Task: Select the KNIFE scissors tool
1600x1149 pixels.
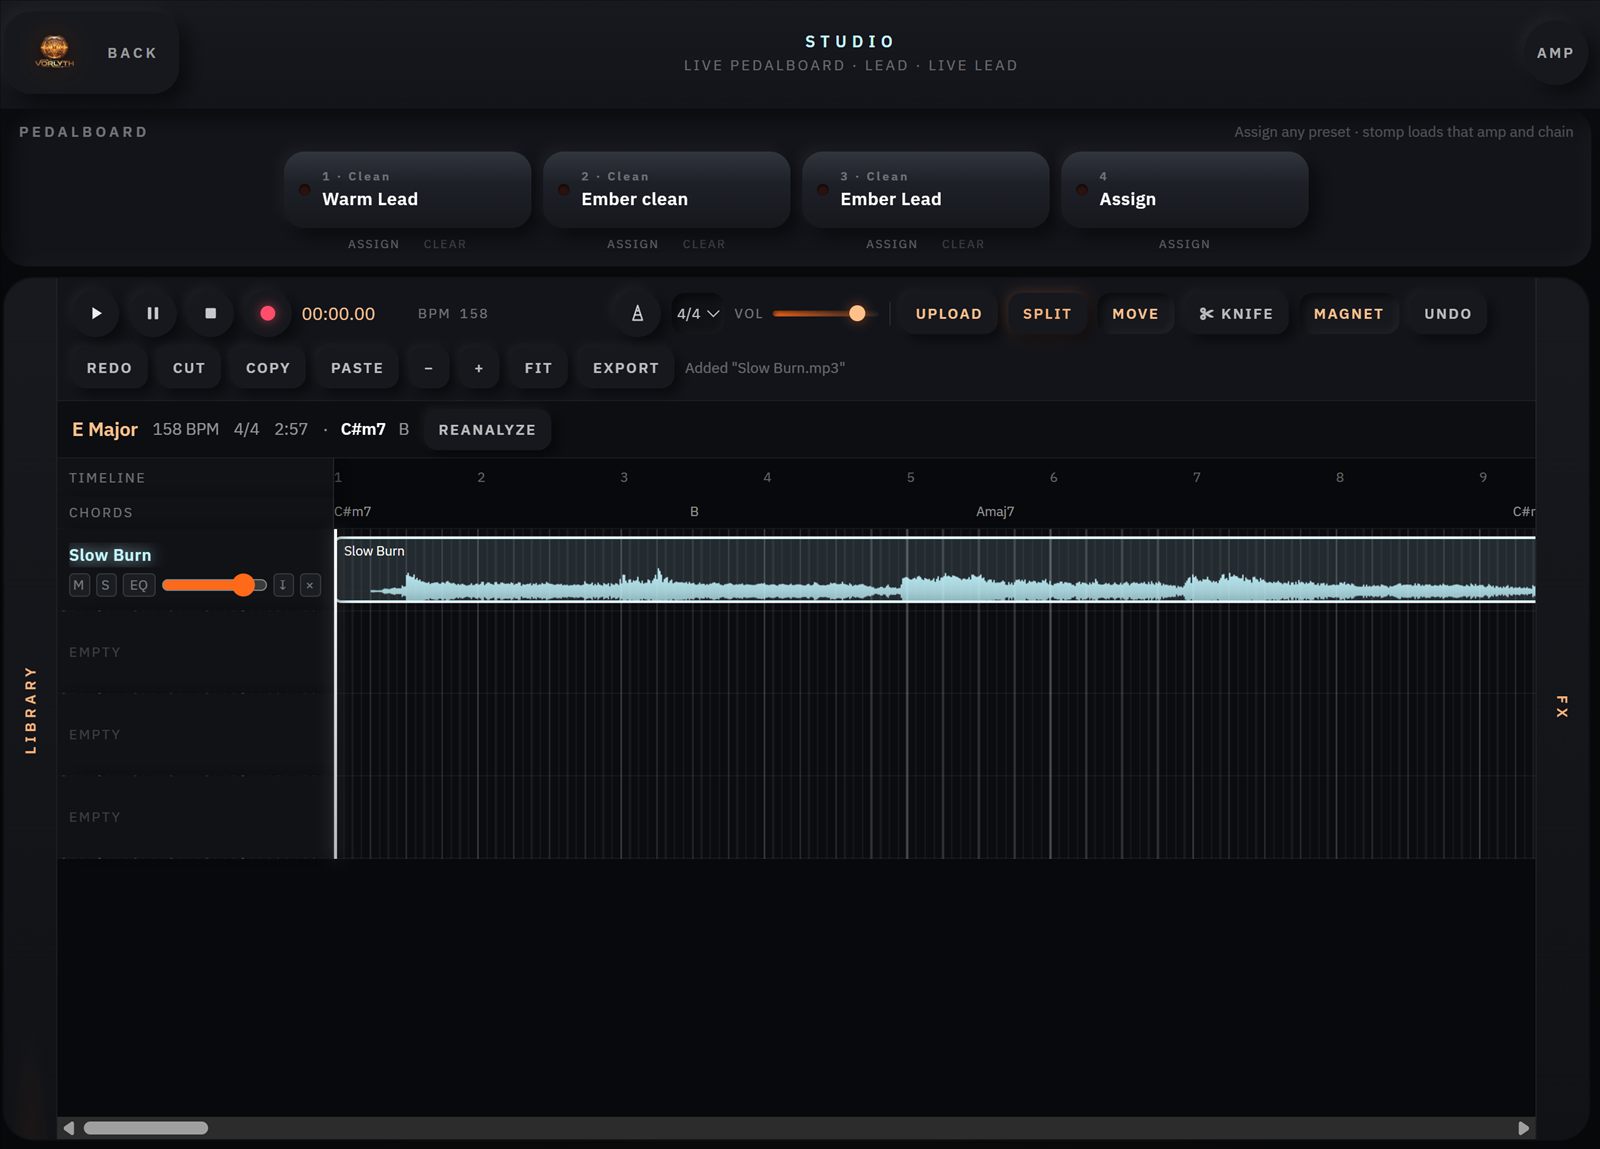Action: 1237,313
